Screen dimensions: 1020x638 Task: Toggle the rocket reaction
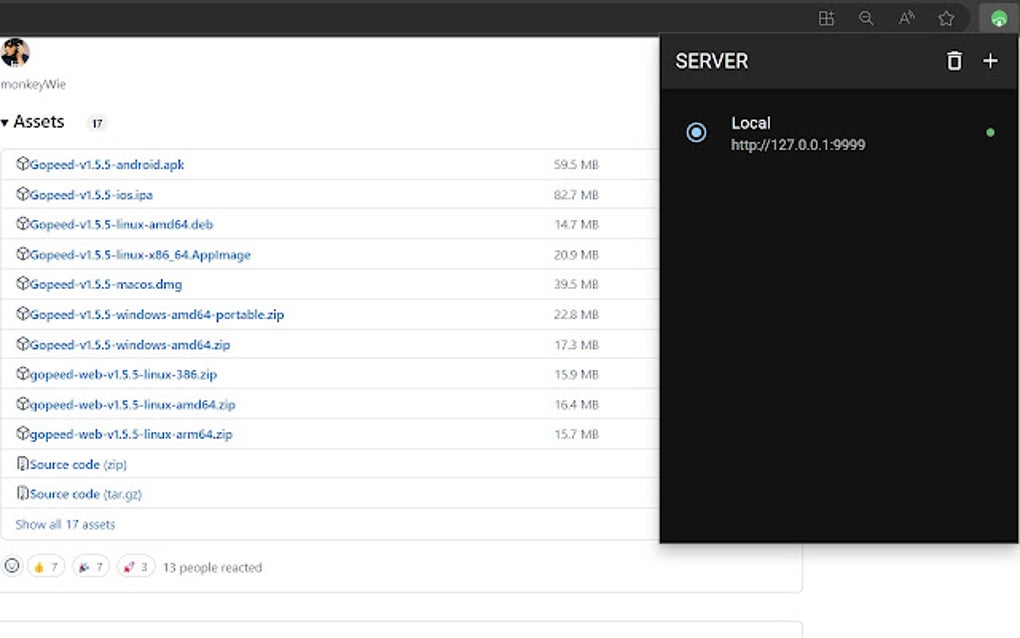coord(136,567)
